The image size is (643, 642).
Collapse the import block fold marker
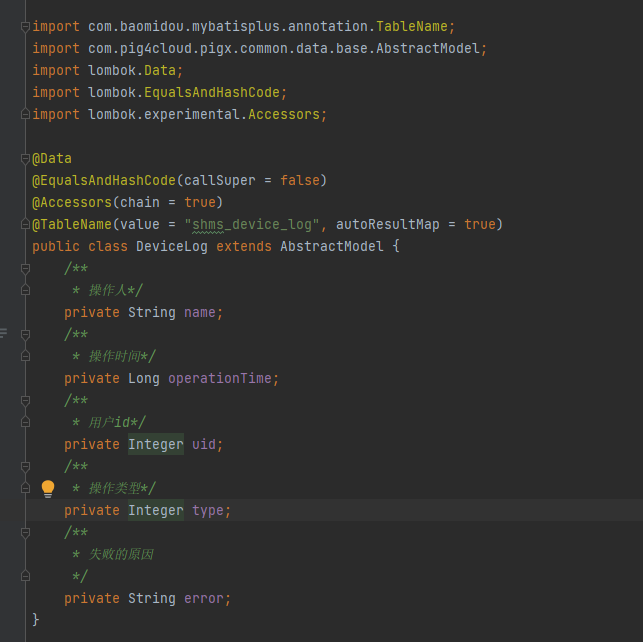pyautogui.click(x=25, y=26)
